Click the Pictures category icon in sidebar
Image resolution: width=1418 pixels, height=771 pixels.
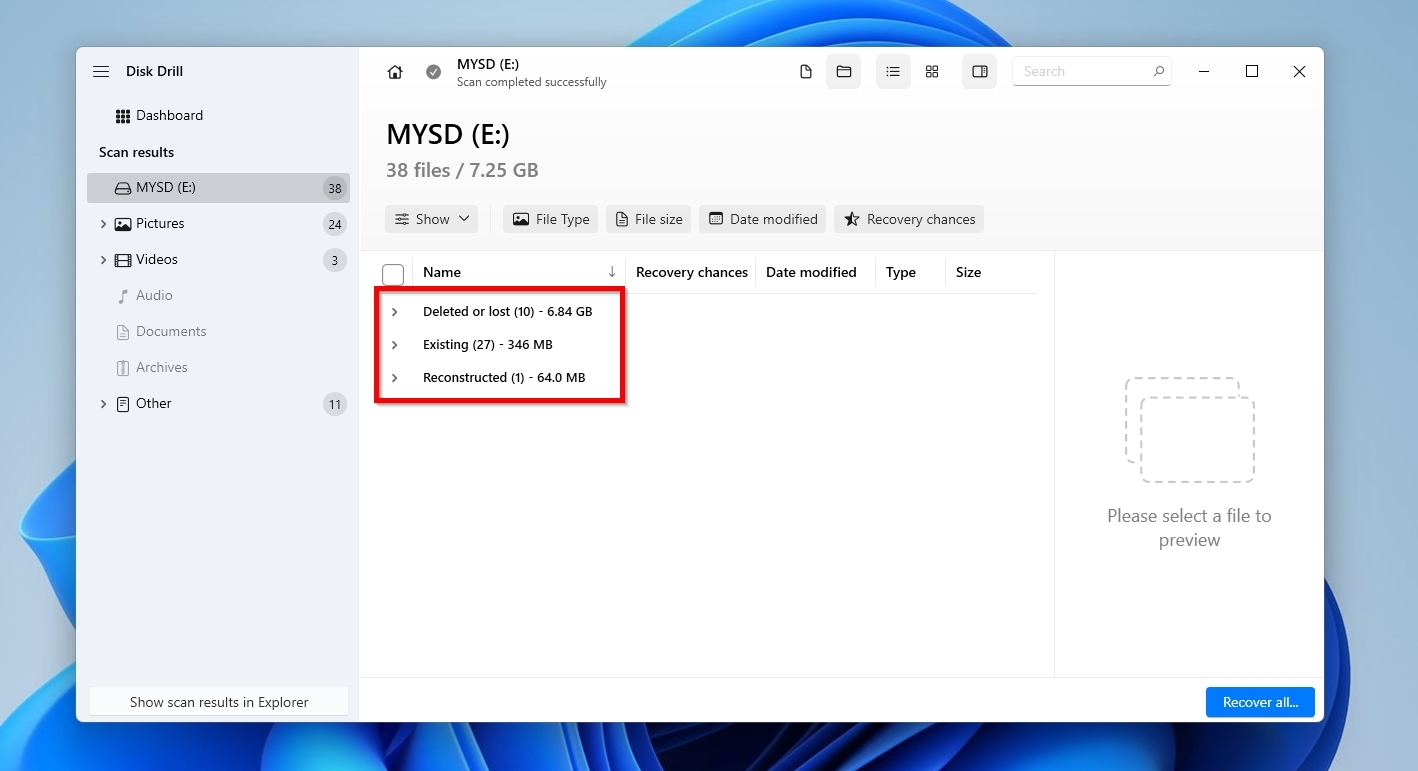pyautogui.click(x=123, y=224)
